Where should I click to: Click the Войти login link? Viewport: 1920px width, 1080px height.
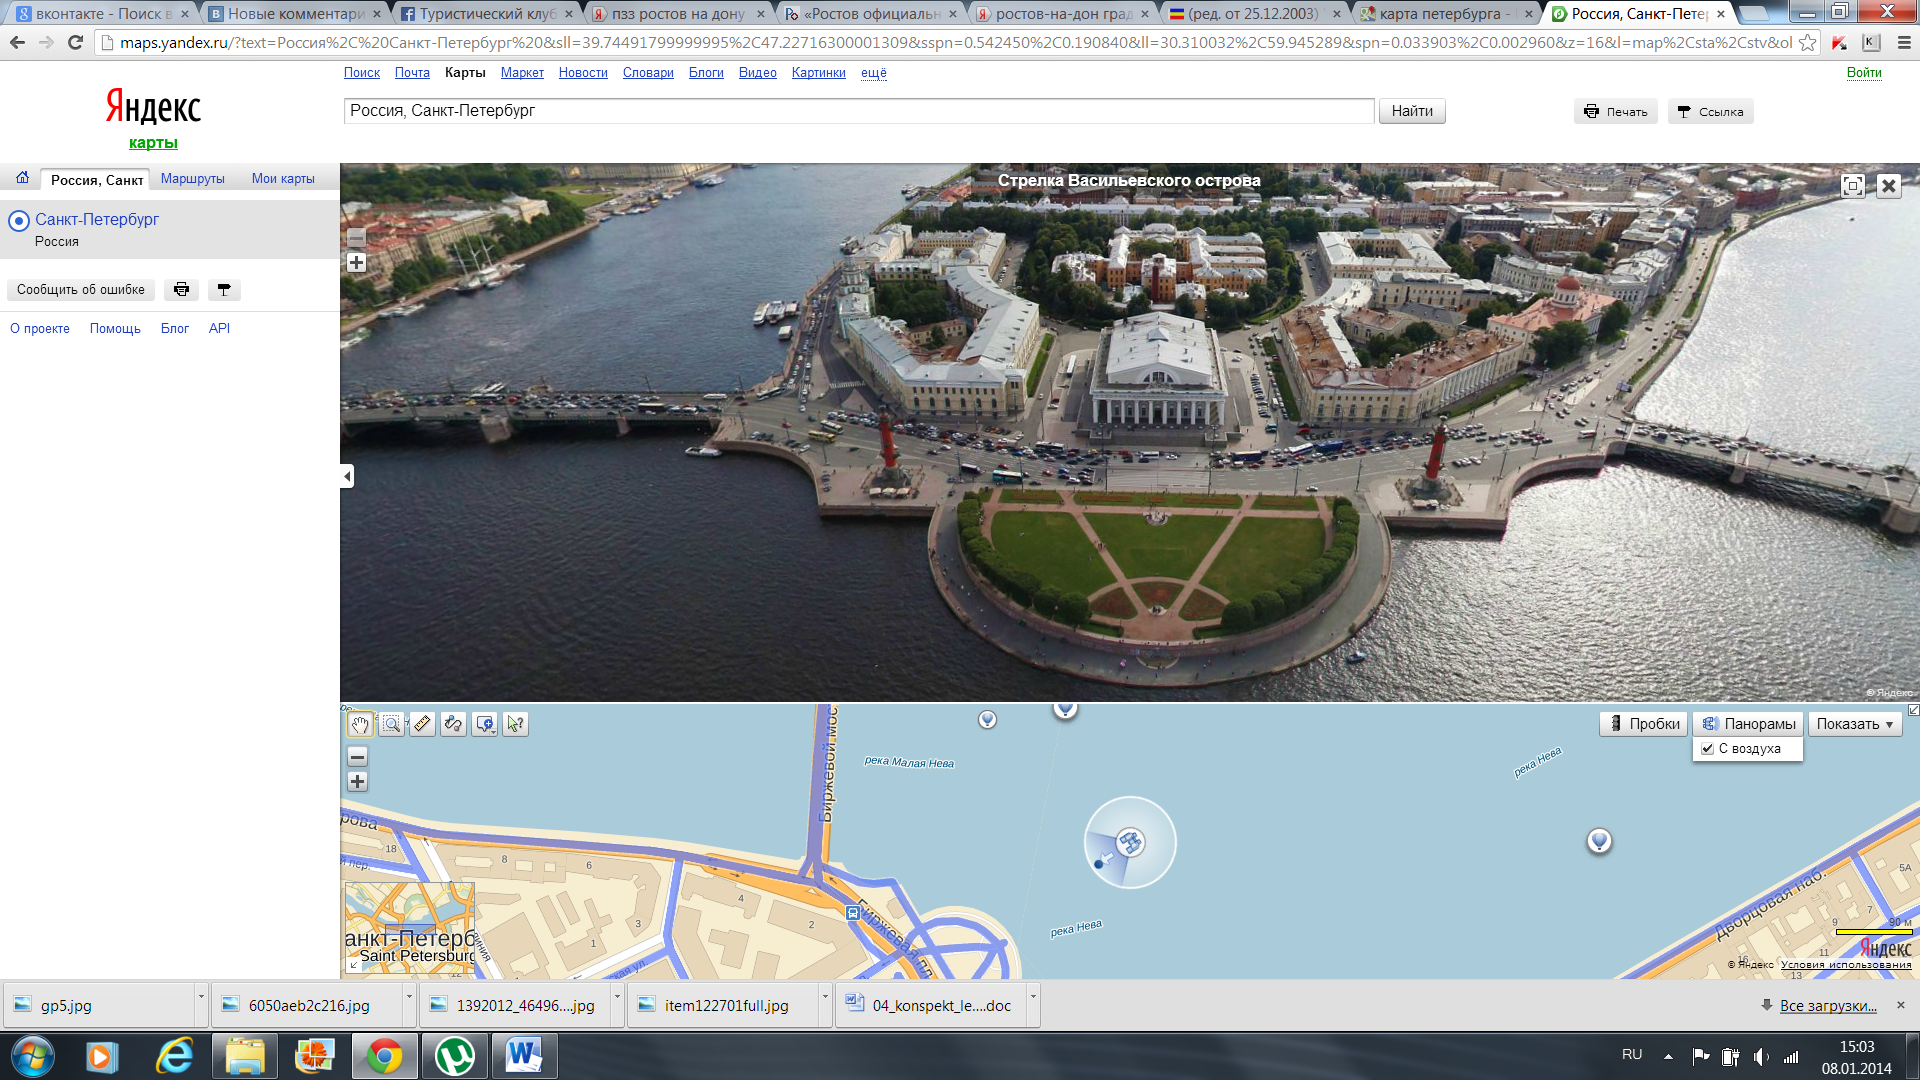tap(1864, 73)
